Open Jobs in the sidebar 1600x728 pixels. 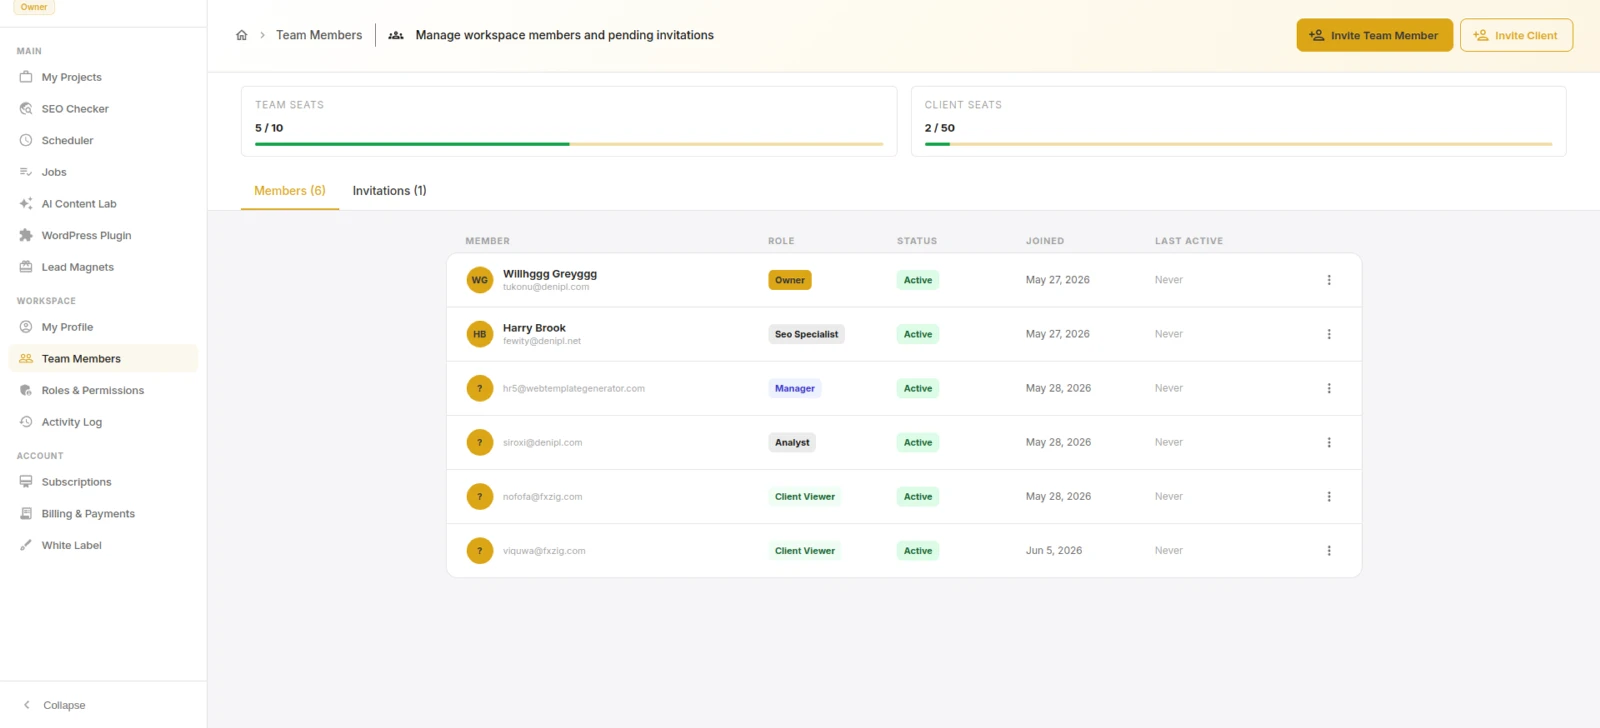pyautogui.click(x=103, y=172)
